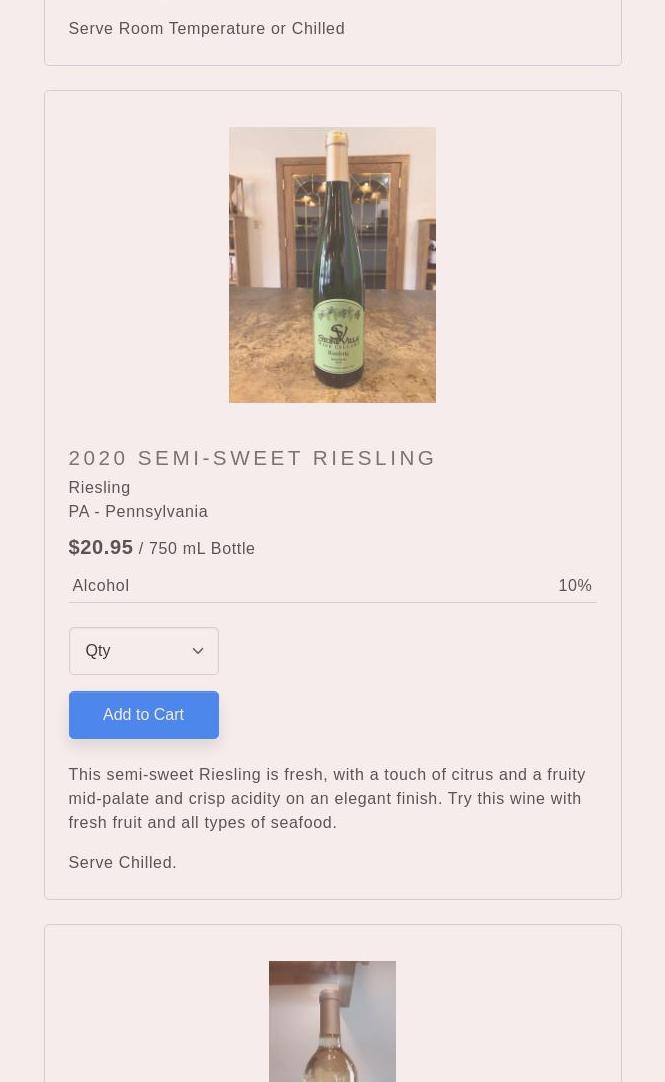Click the 10% alcohol value
The width and height of the screenshot is (665, 1082).
(x=575, y=585)
